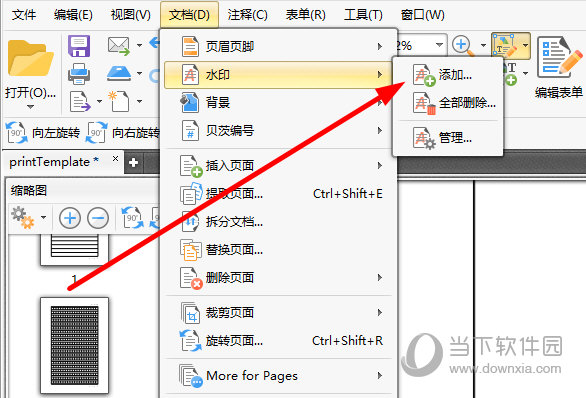Expand Email icon dropdown arrow
Viewport: 586px width, 398px height.
[139, 46]
